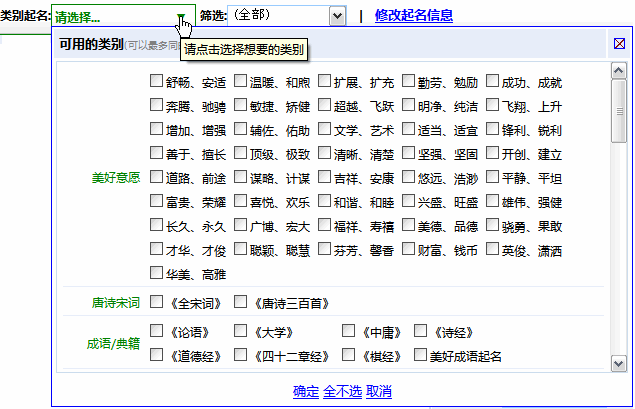Click the scrollbar down arrow in category panel
Screen dimensions: 635x409
click(x=619, y=361)
